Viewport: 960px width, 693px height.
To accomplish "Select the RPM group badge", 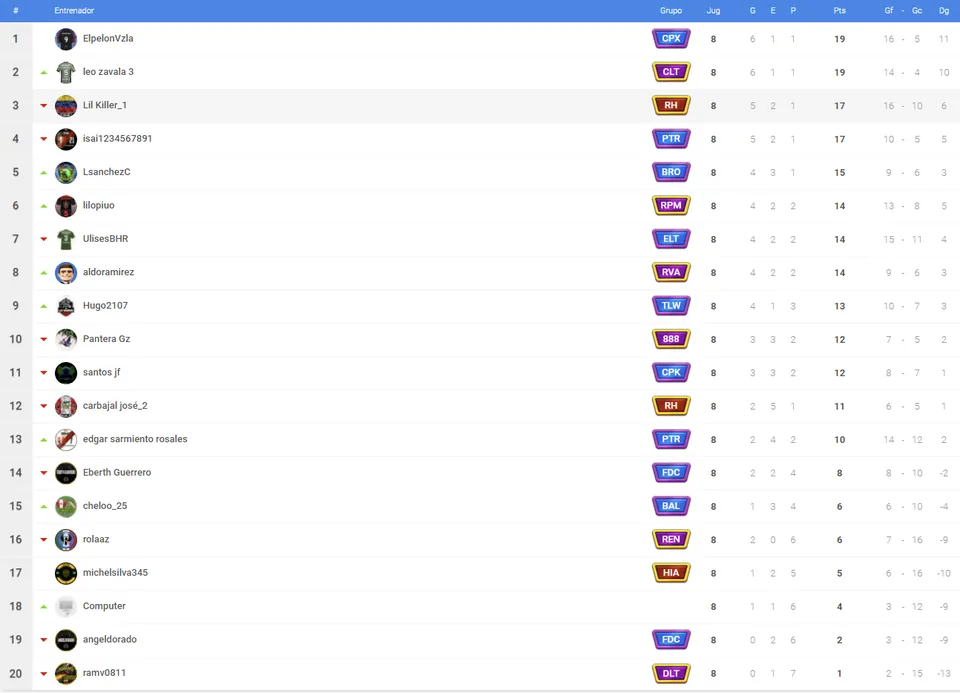I will [671, 206].
